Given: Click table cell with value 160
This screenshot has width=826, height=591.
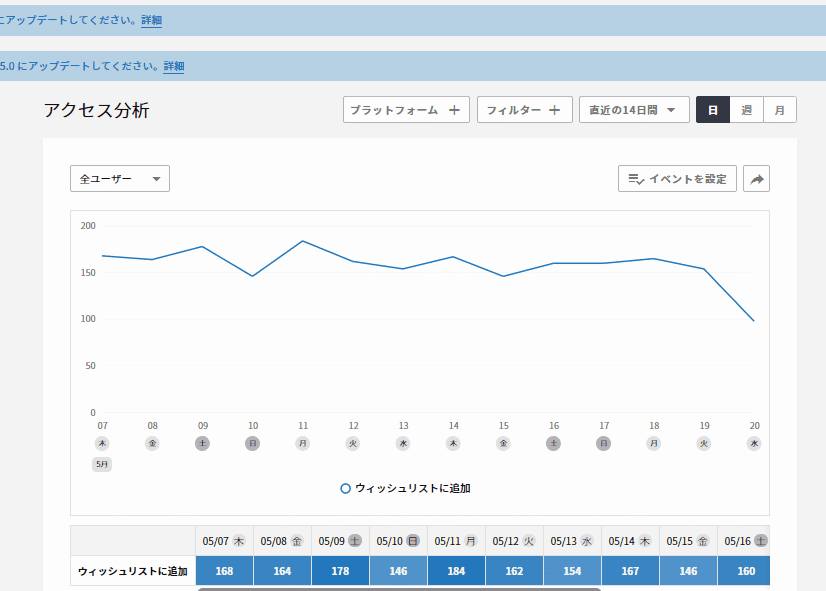Looking at the screenshot, I should [744, 571].
